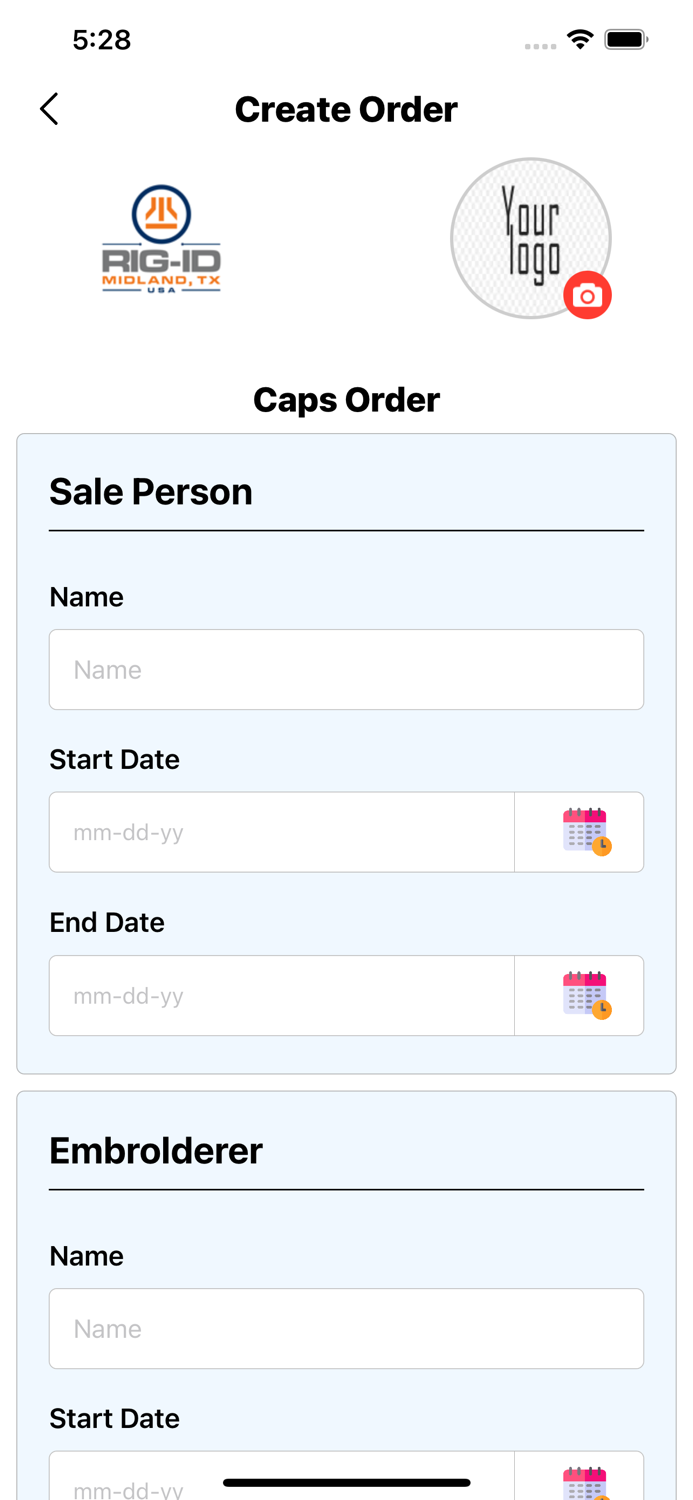Tap the back arrow to leave Create Order

[48, 108]
